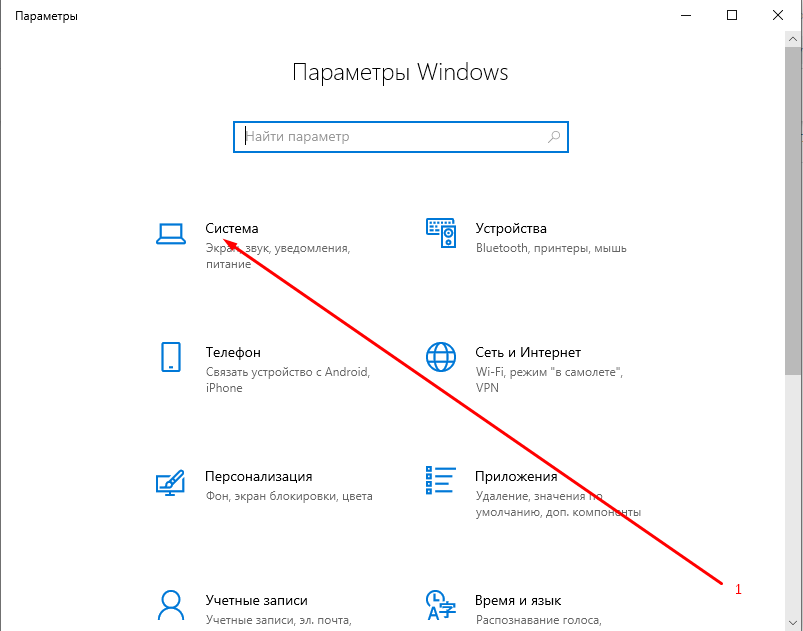The image size is (803, 631).
Task: Open the Personalization monitor-brush icon
Action: 171,482
